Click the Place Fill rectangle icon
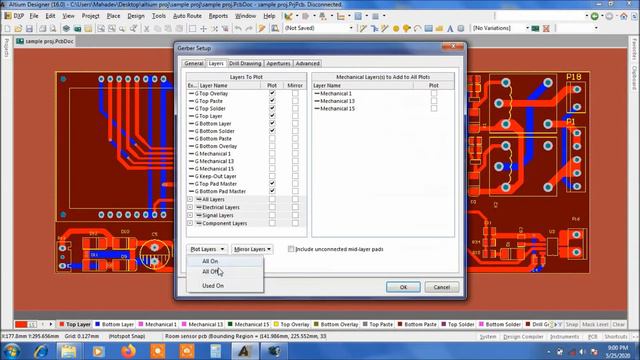 (428, 29)
